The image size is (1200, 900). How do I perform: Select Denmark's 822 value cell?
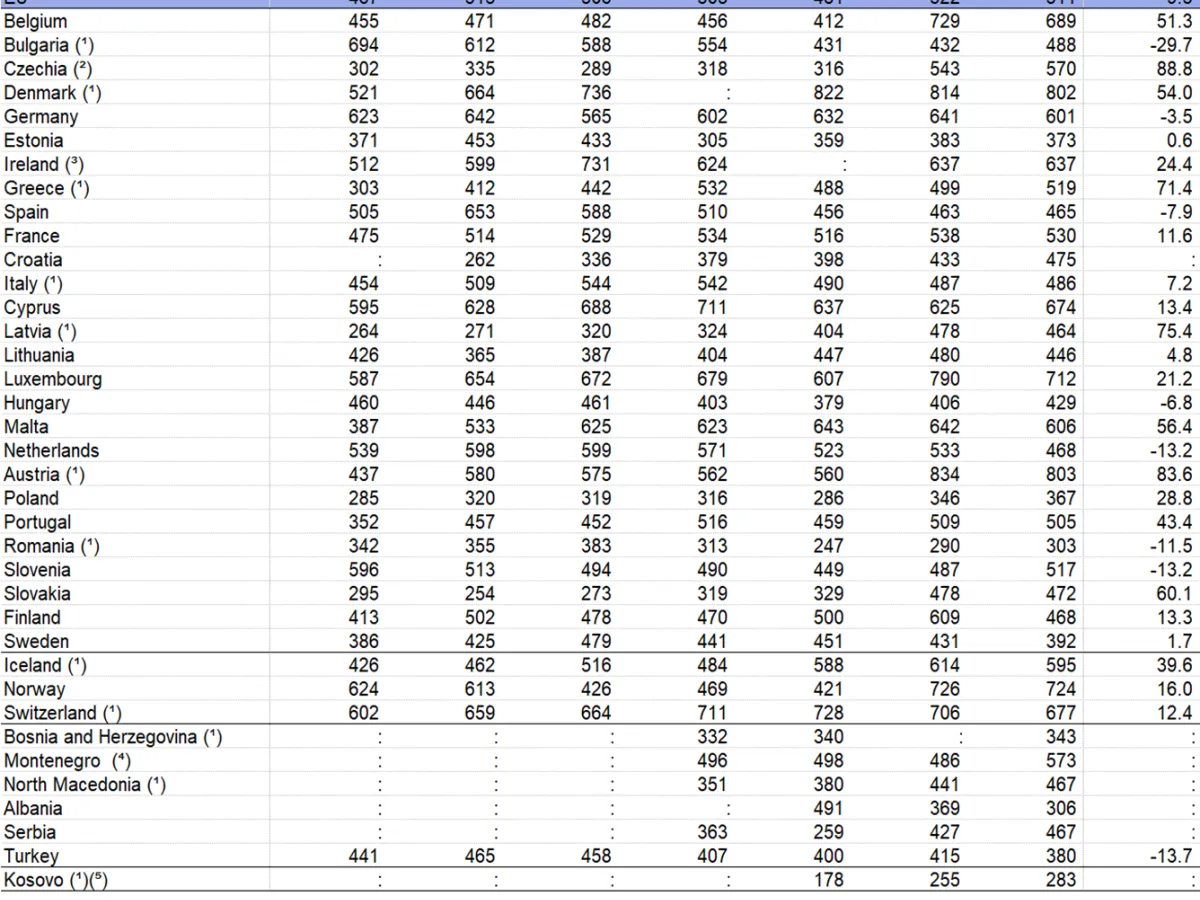827,93
